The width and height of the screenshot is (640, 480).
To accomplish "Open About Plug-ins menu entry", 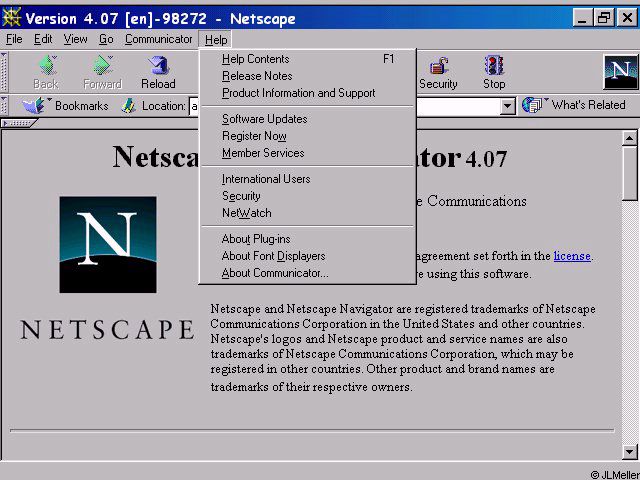I will point(308,239).
